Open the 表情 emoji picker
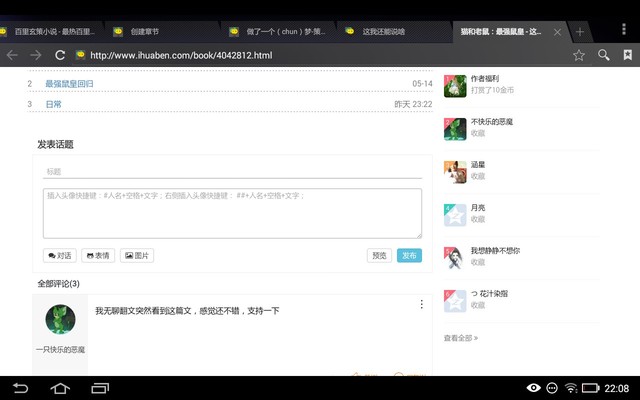640x400 pixels. (x=97, y=255)
